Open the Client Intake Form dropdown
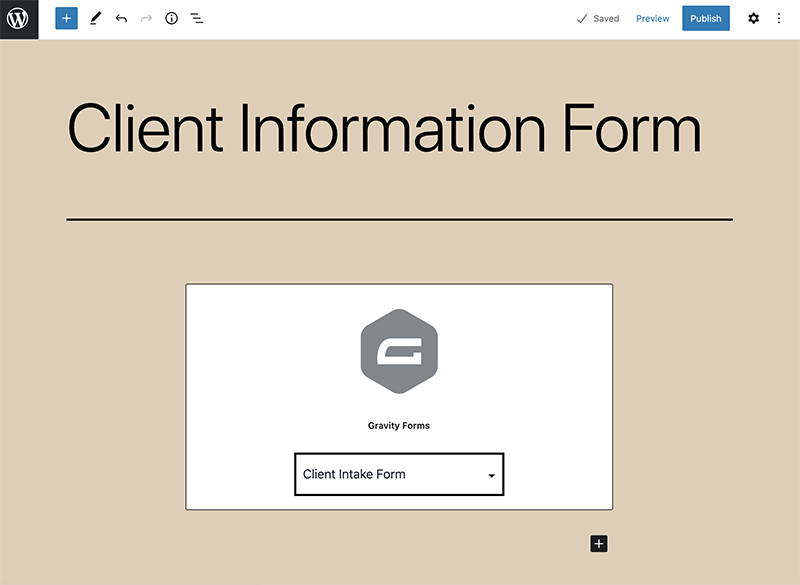This screenshot has width=800, height=585. (x=399, y=474)
